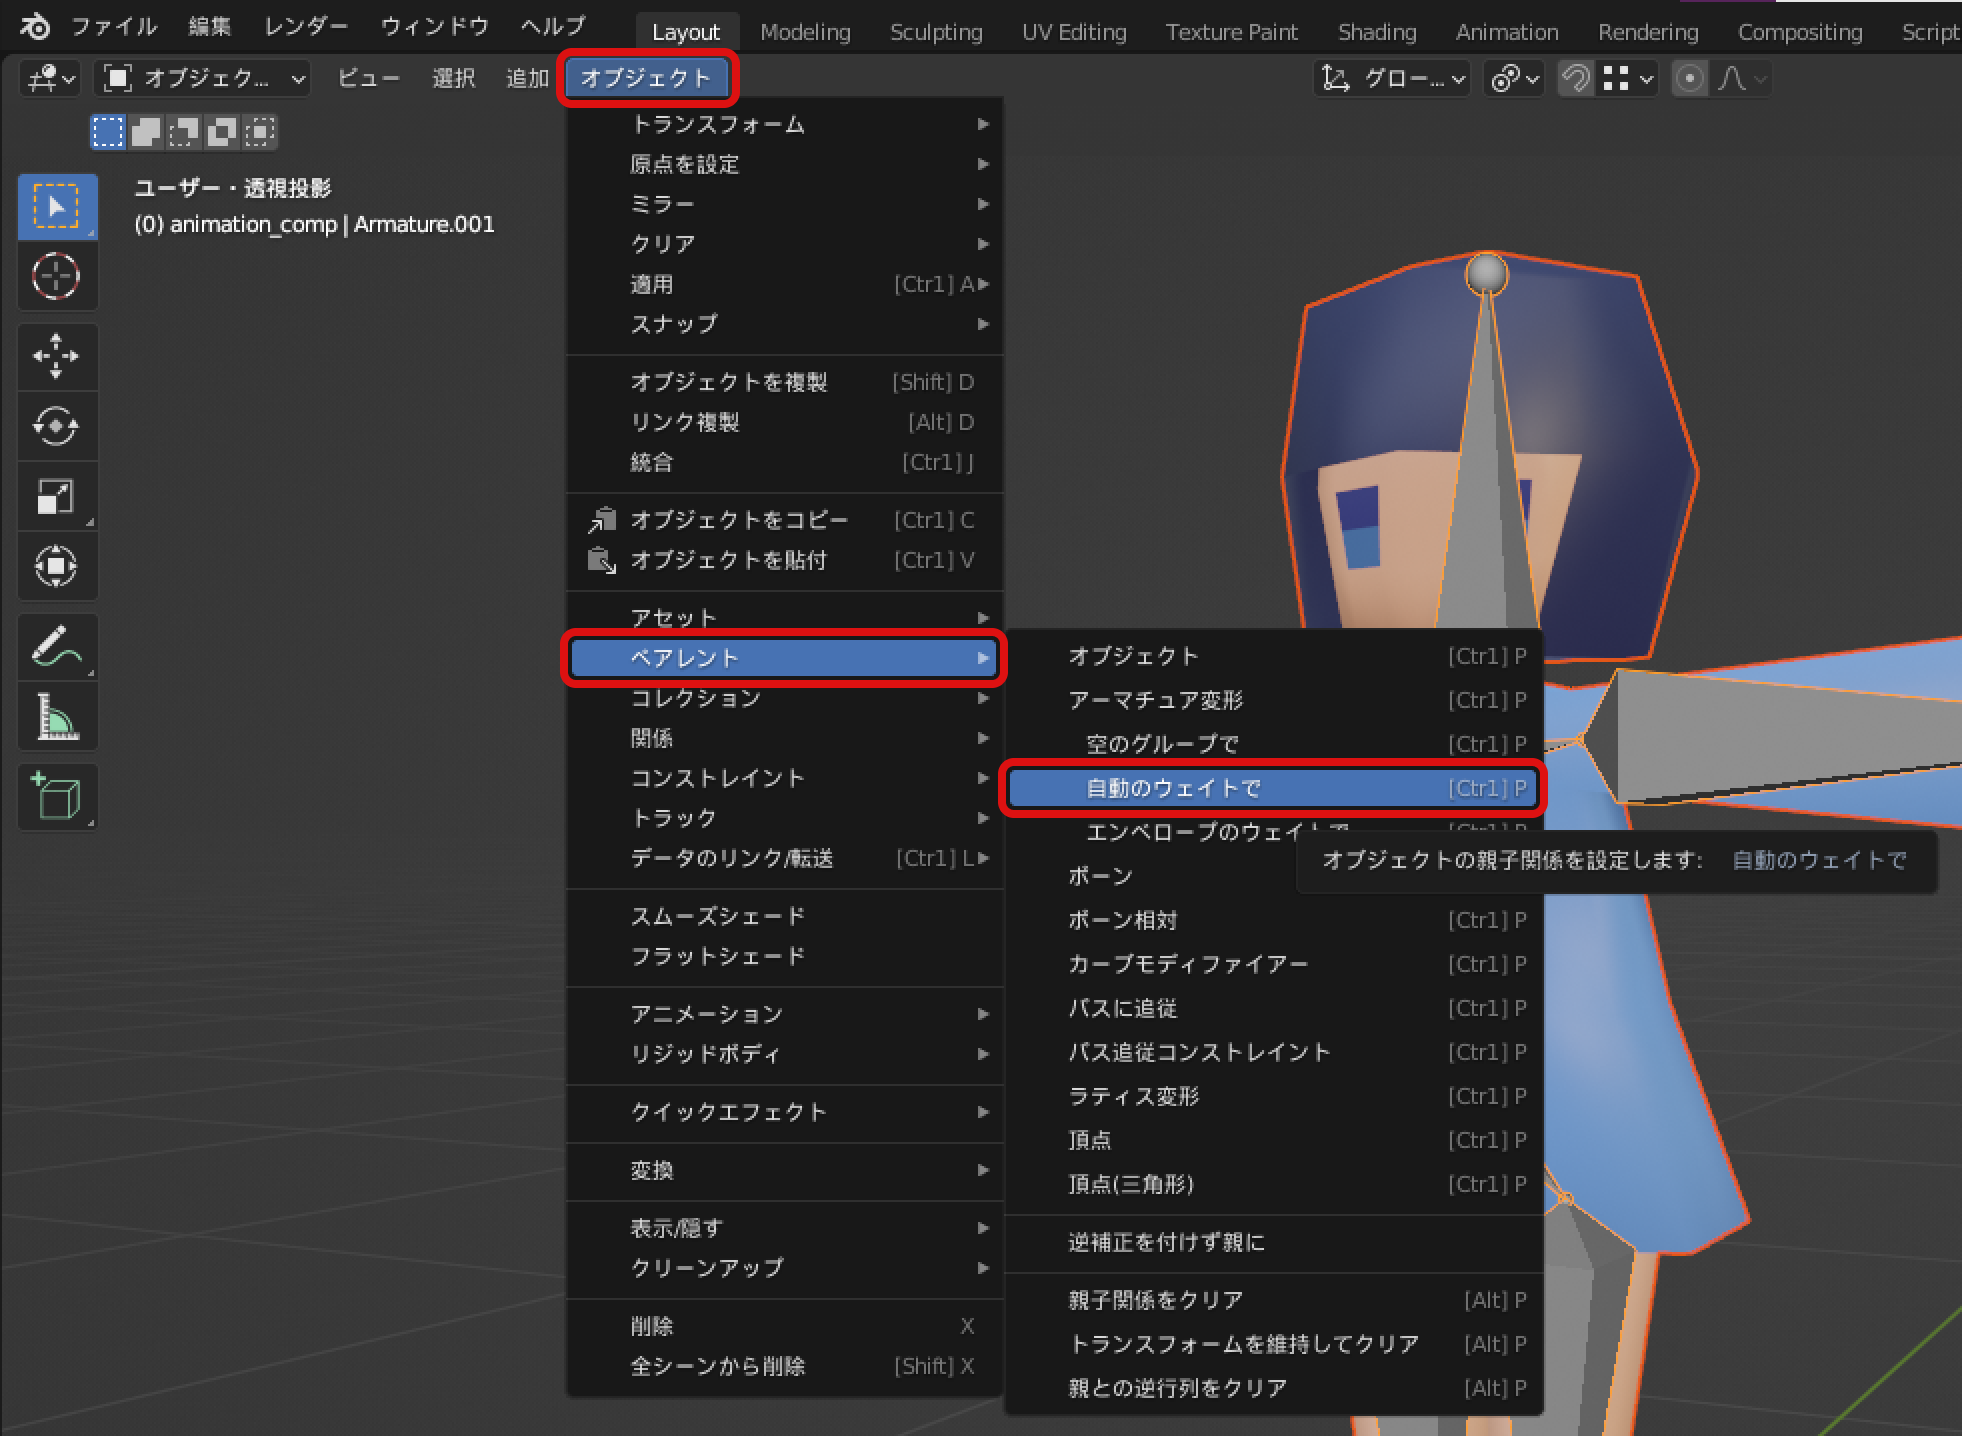Click the オブジェクトを貼付 entry
Image resolution: width=1962 pixels, height=1436 pixels.
tap(785, 560)
